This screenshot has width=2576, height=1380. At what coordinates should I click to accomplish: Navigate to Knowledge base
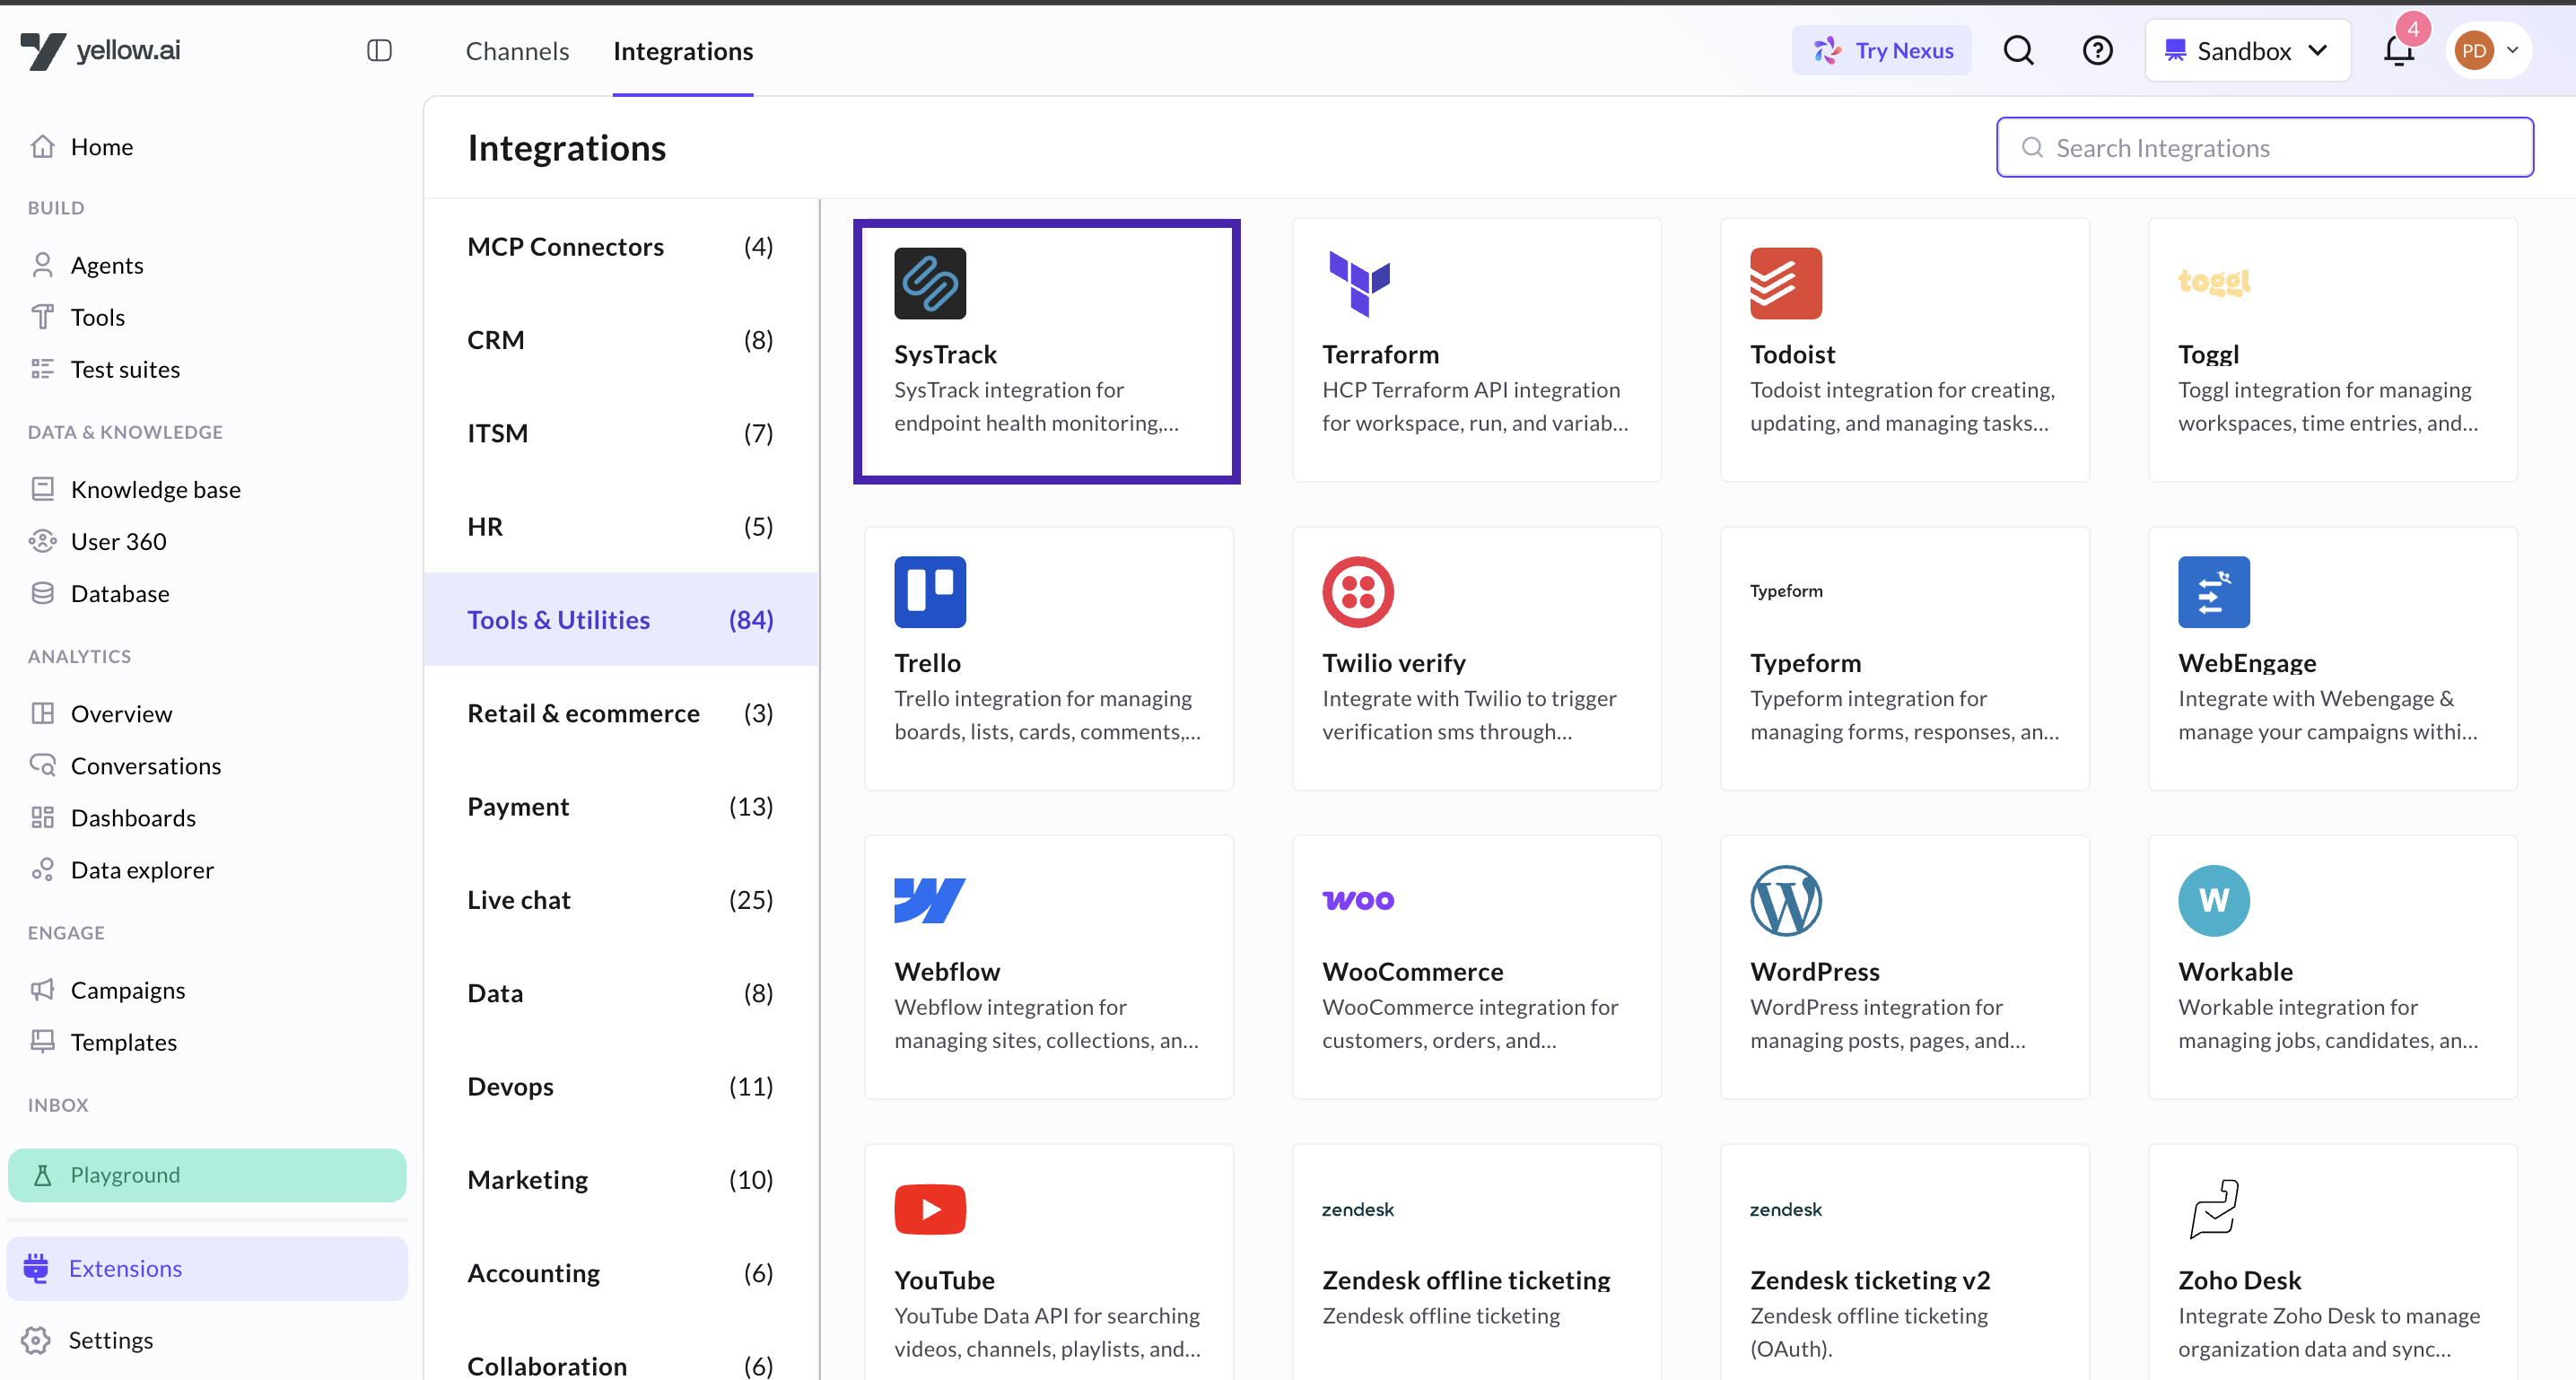[x=155, y=489]
